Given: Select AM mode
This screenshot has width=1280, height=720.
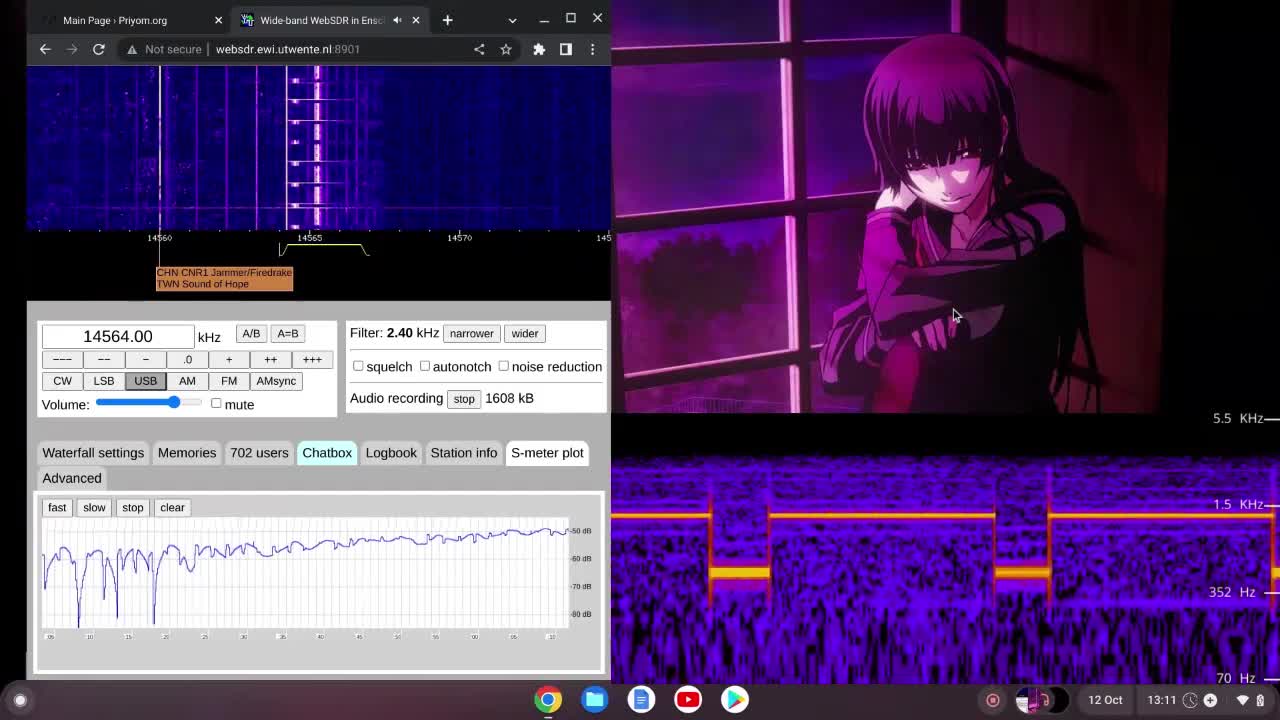Looking at the screenshot, I should (x=187, y=381).
